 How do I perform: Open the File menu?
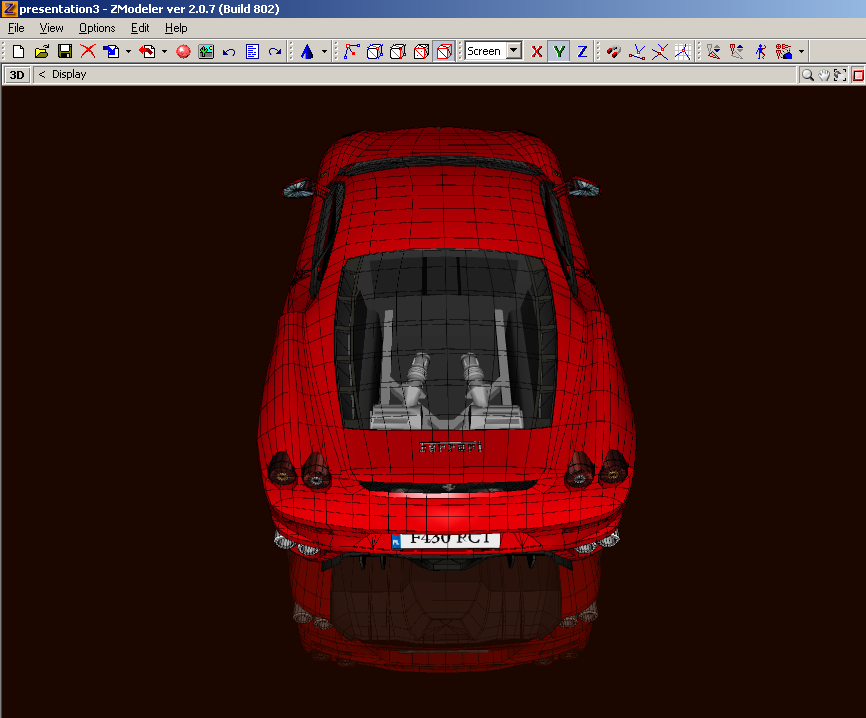pos(16,28)
